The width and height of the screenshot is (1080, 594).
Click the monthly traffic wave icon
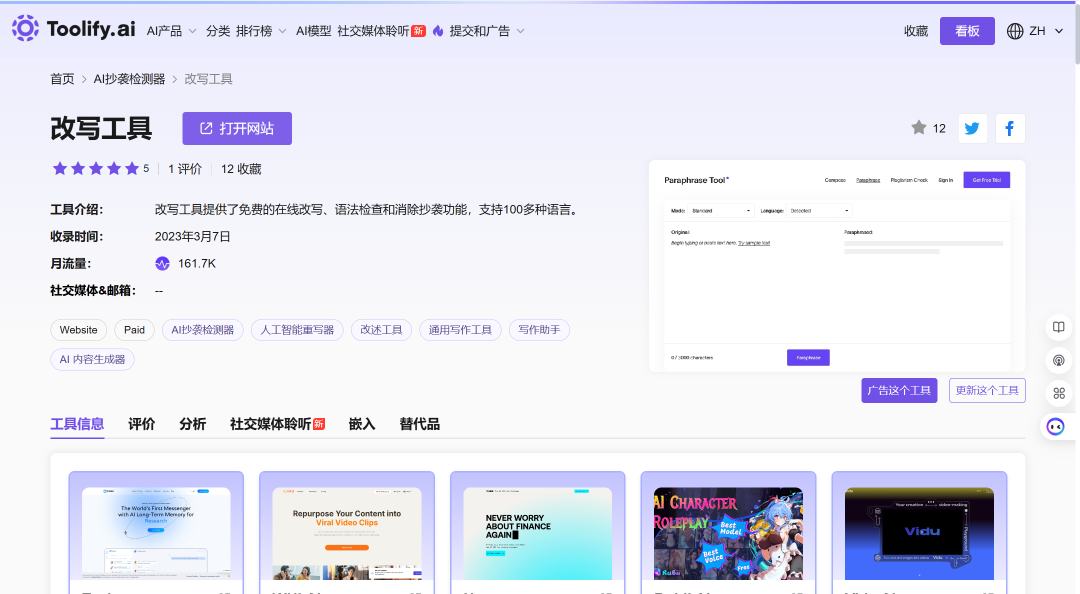pyautogui.click(x=162, y=264)
